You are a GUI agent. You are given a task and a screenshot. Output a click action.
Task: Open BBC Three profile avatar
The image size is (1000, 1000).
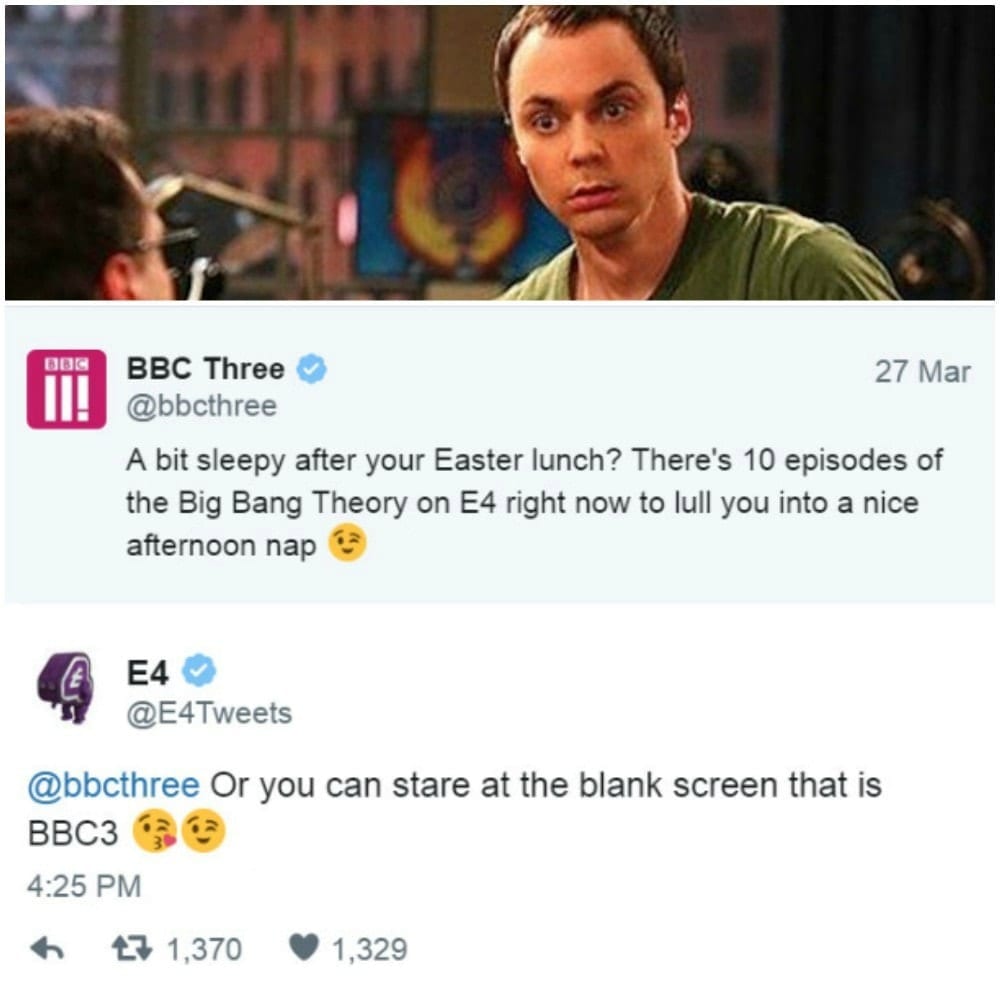[66, 389]
